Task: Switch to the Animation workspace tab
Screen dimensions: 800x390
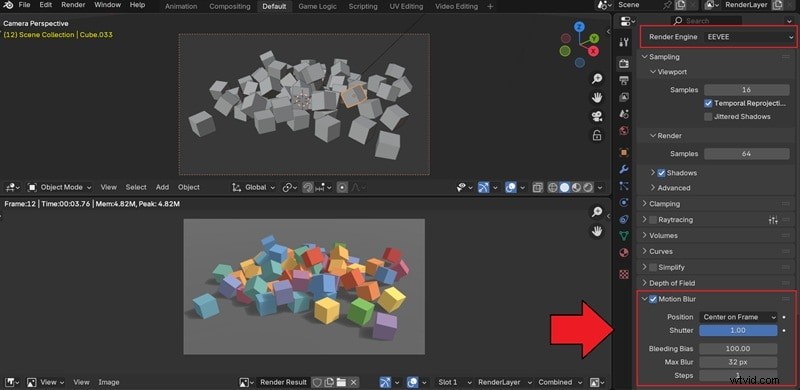Action: pyautogui.click(x=181, y=7)
